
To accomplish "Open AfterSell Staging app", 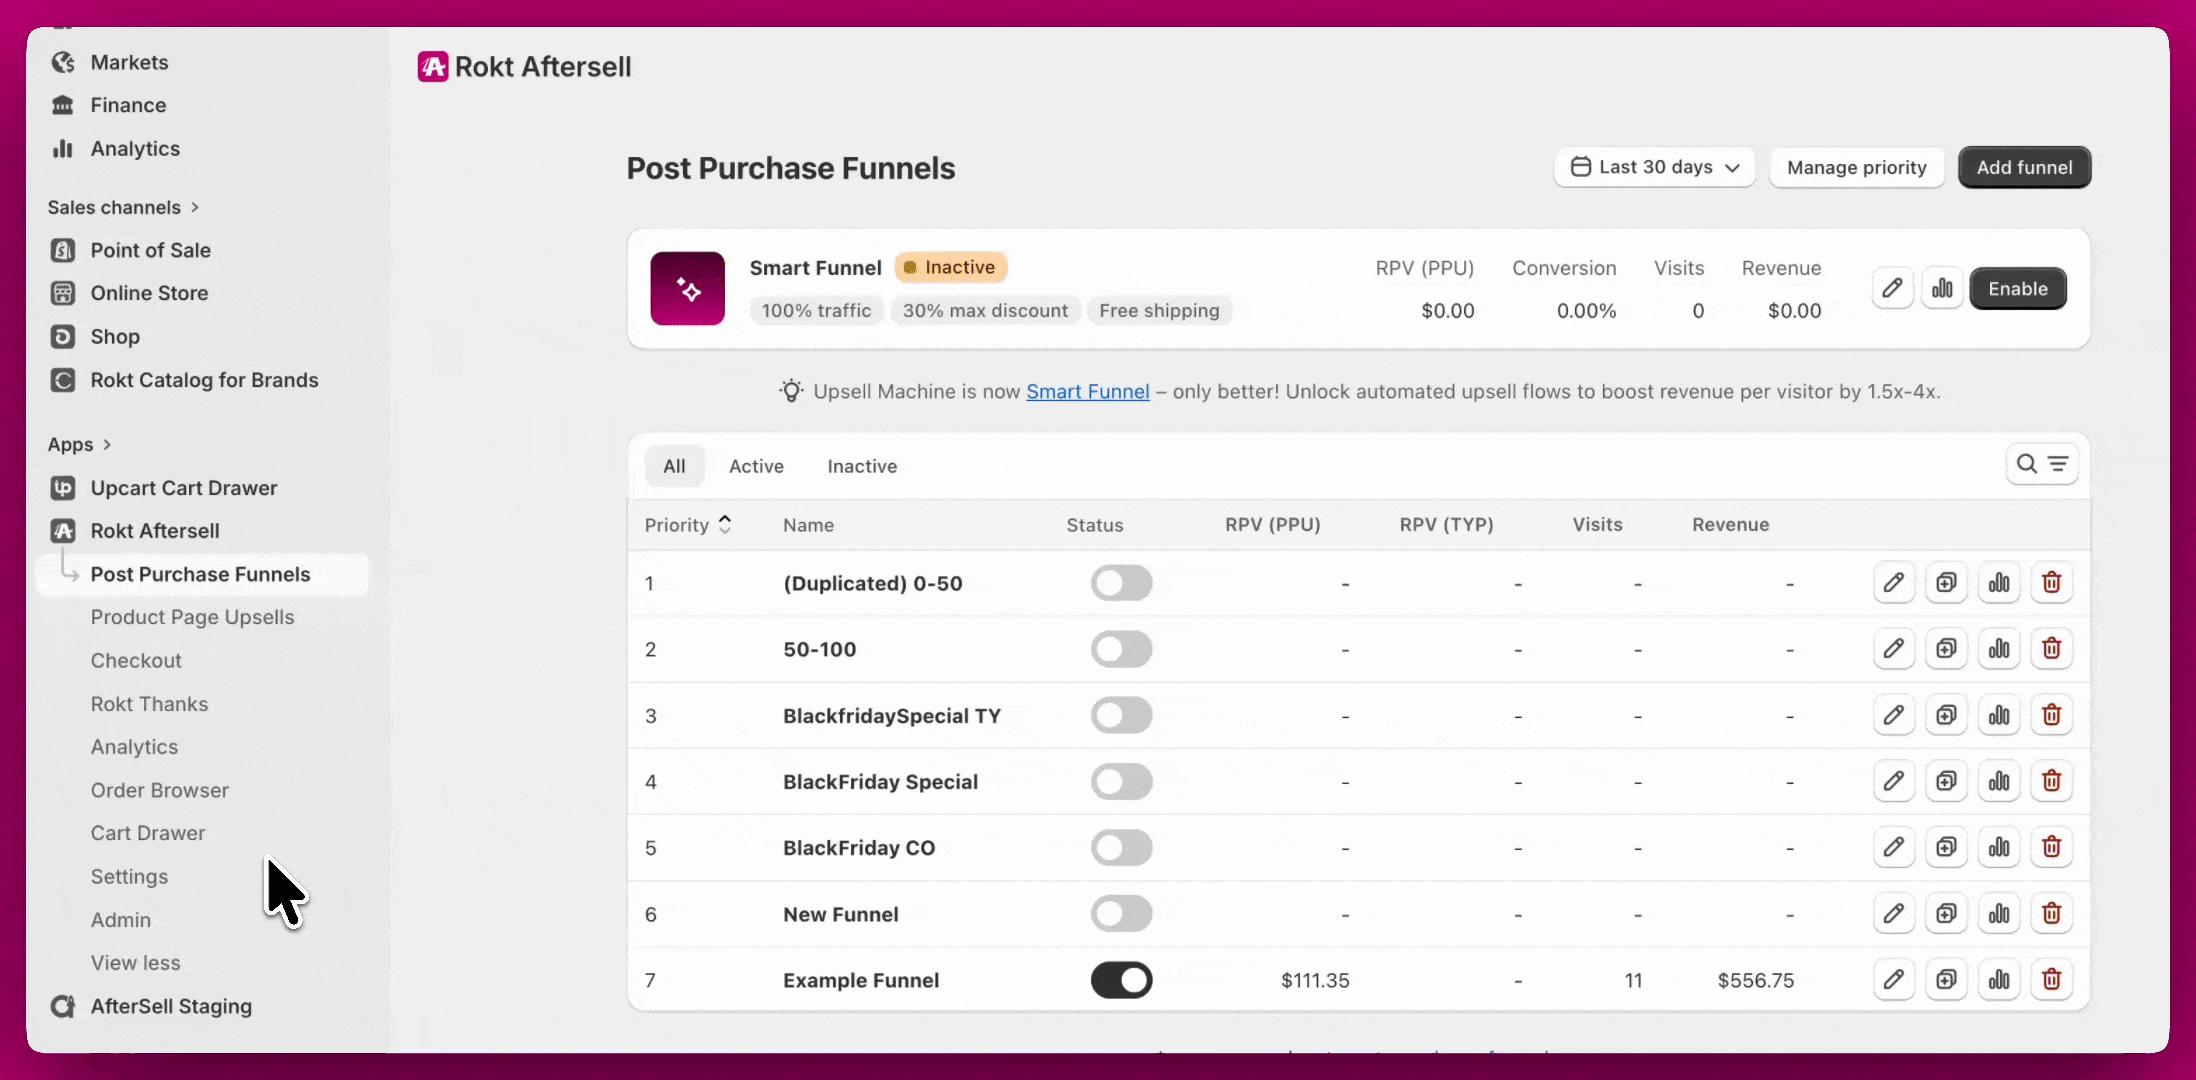I will [171, 1006].
